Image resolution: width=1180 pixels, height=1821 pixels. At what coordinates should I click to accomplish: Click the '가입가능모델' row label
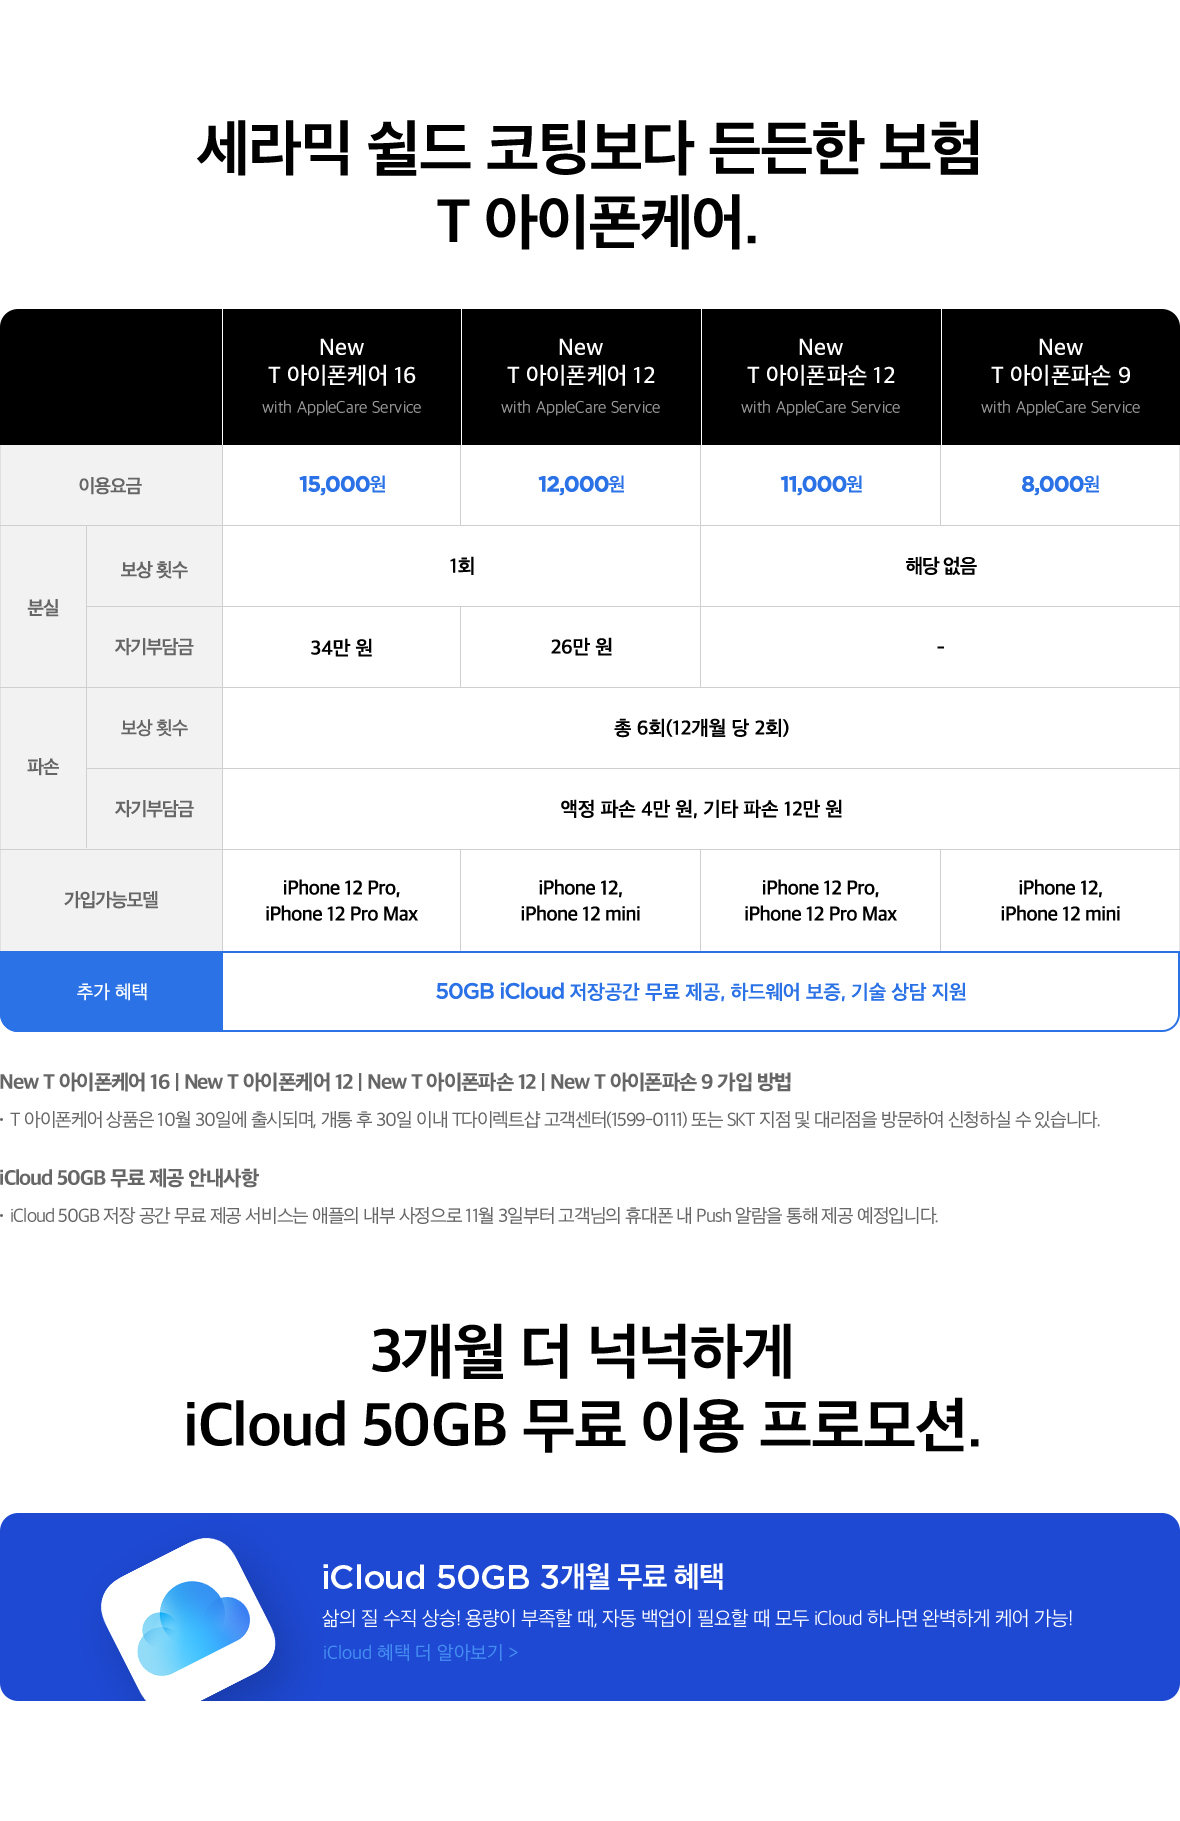[111, 900]
